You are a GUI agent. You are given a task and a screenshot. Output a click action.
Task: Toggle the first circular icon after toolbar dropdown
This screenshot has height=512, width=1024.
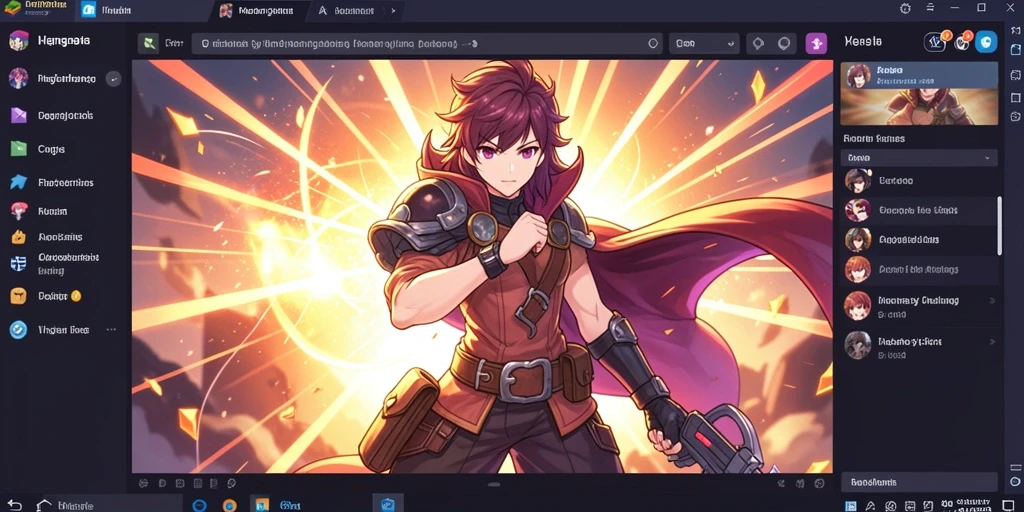click(758, 44)
